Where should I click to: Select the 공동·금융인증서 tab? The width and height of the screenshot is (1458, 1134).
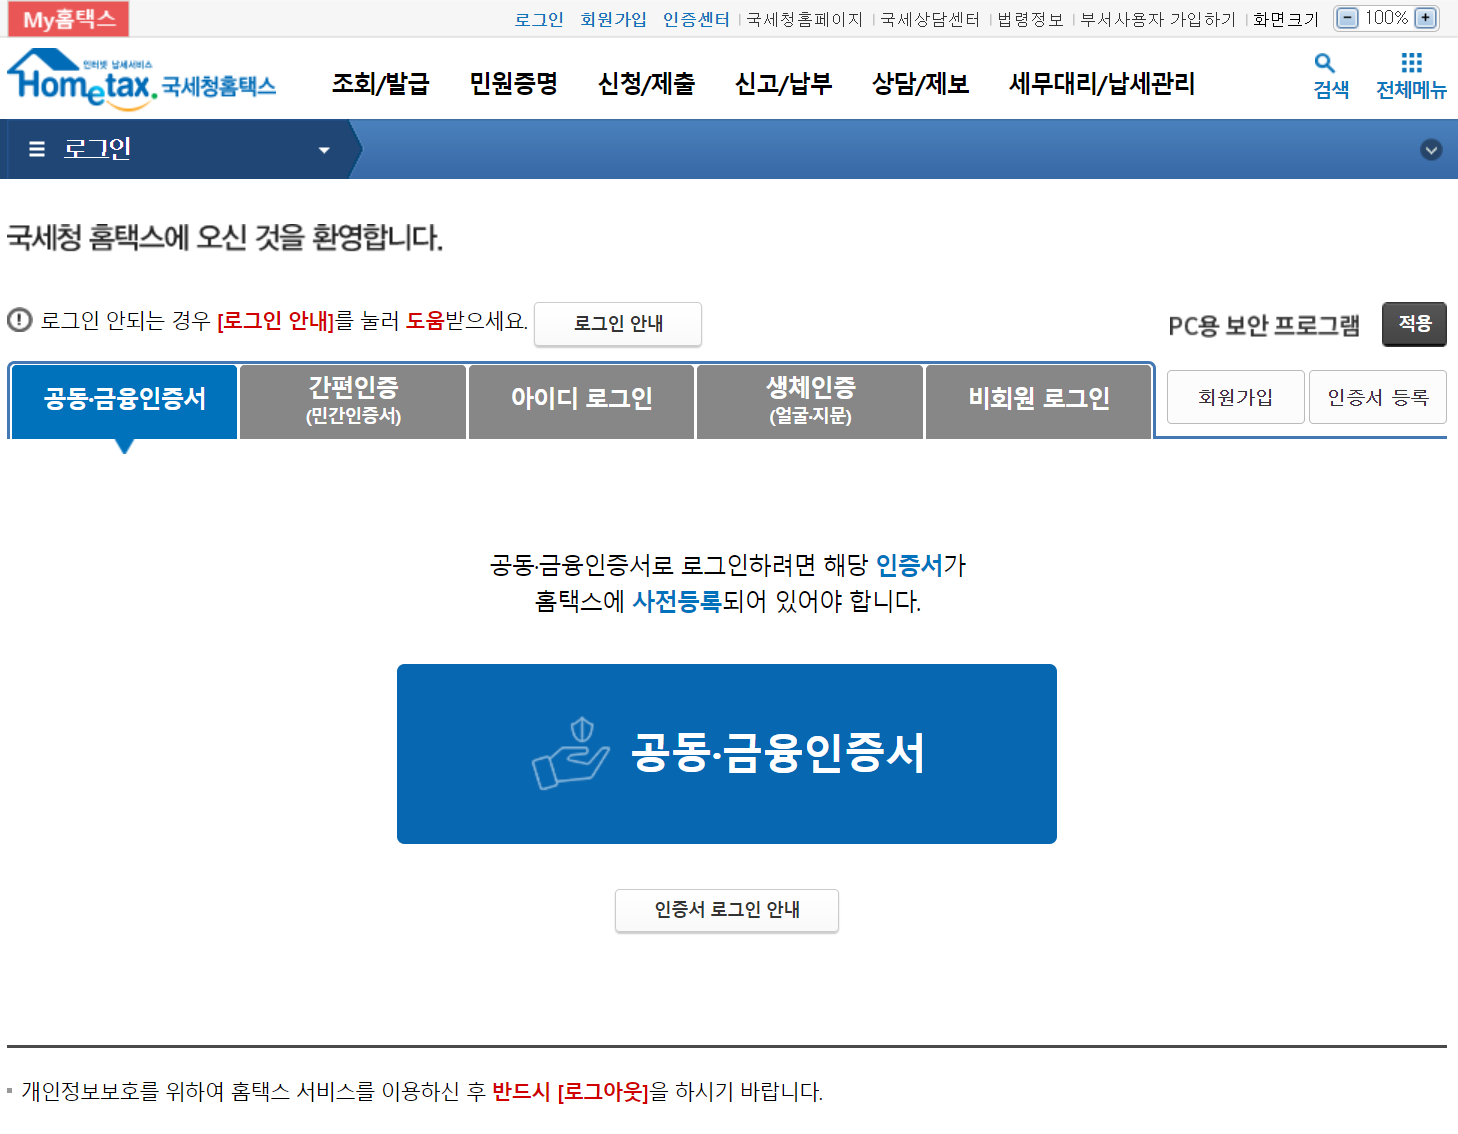coord(124,401)
